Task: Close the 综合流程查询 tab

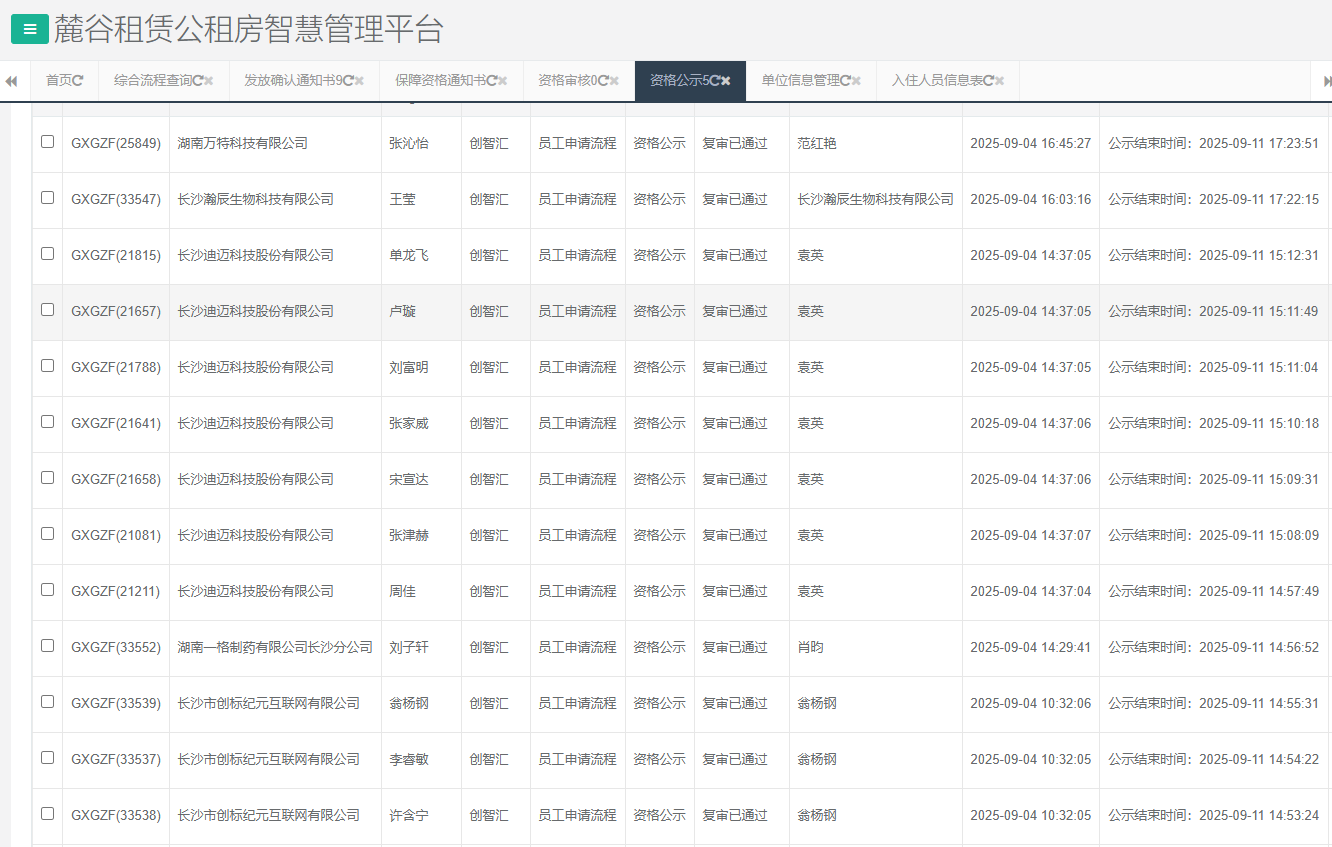Action: click(209, 81)
